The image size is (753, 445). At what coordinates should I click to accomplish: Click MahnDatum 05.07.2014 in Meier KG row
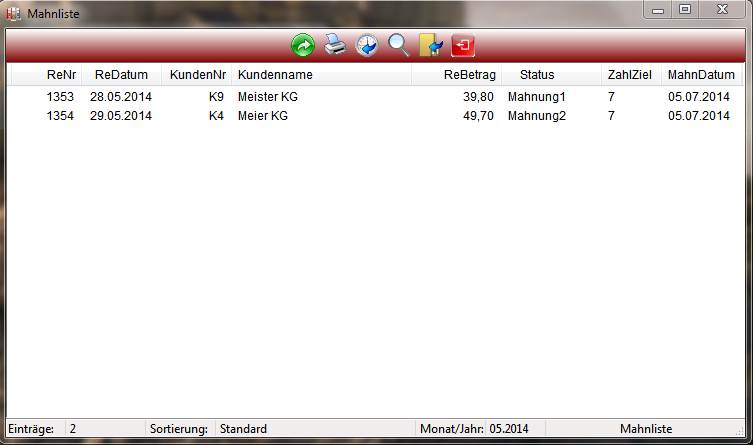(699, 116)
